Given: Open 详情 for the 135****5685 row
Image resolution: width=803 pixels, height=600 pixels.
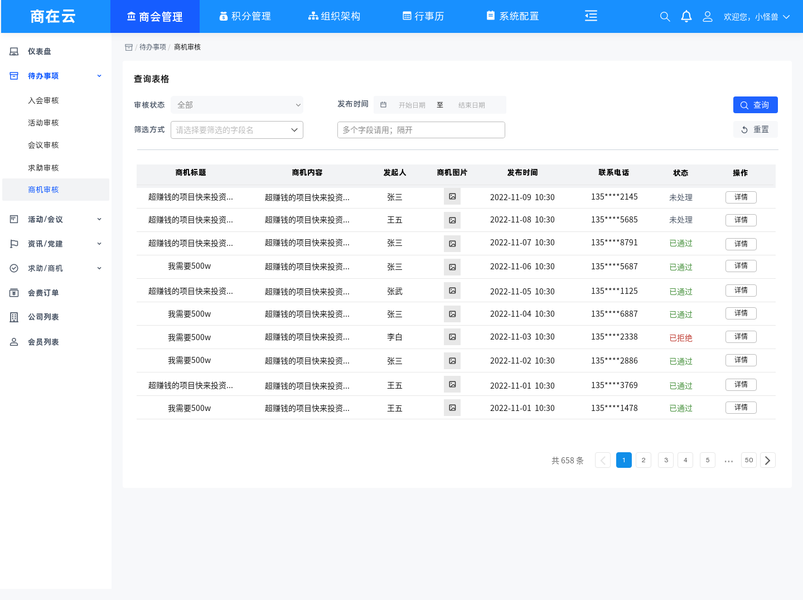Looking at the screenshot, I should click(x=741, y=220).
